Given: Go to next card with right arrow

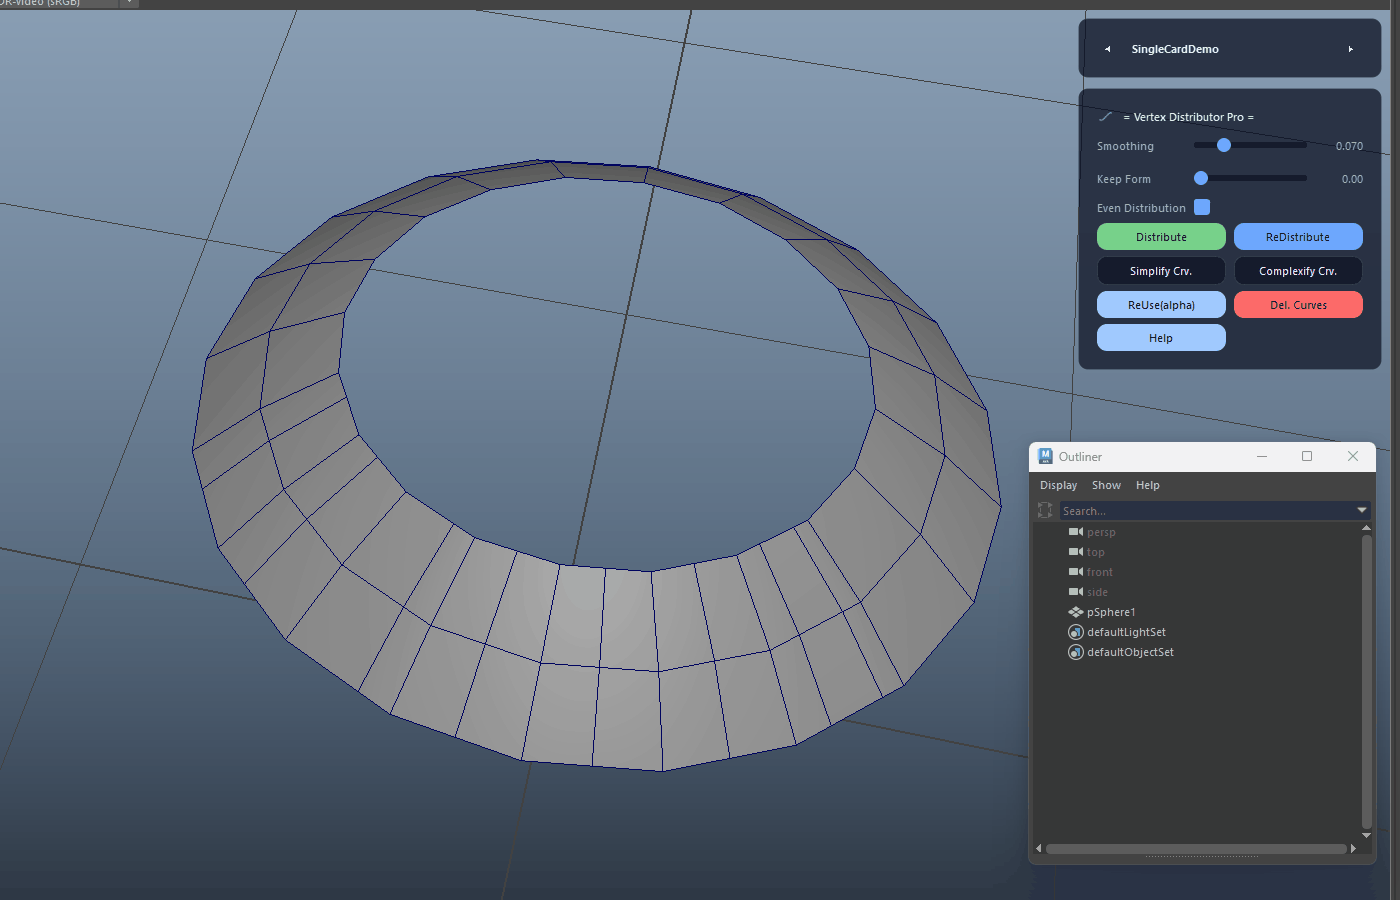Looking at the screenshot, I should [1351, 49].
